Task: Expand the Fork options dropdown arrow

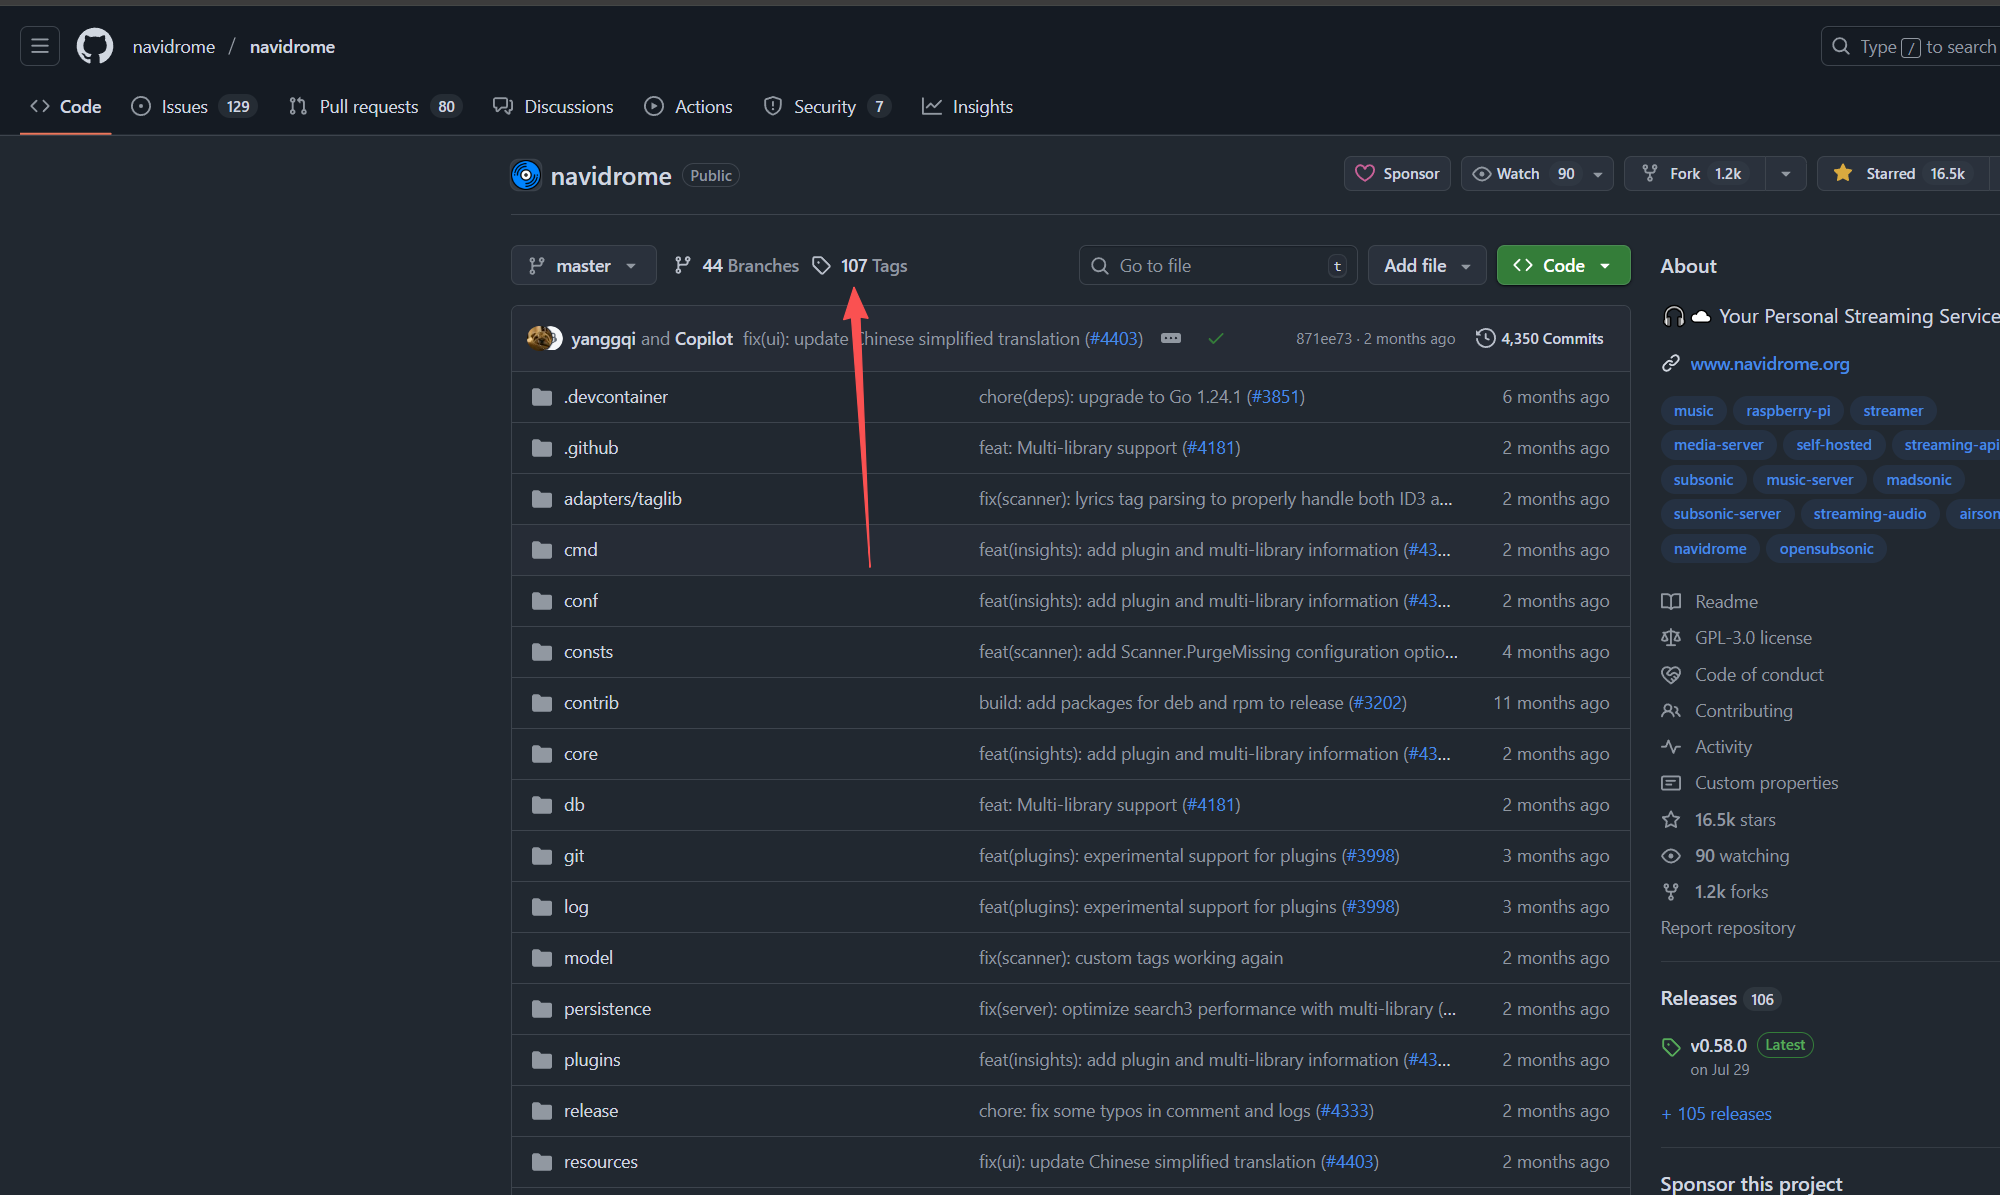Action: tap(1786, 174)
